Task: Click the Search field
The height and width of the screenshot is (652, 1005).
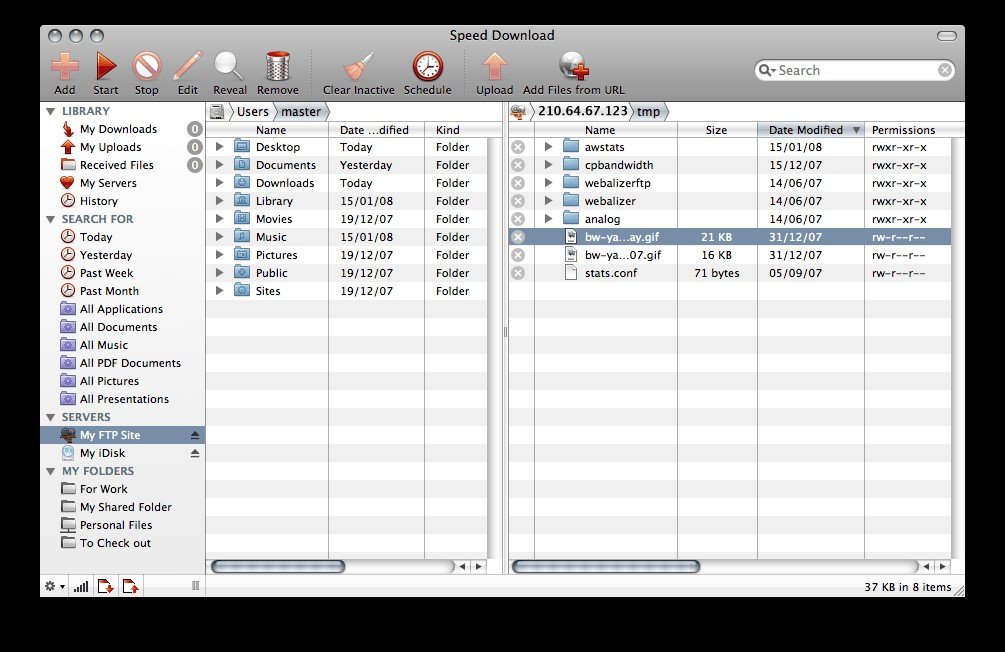Action: 854,71
